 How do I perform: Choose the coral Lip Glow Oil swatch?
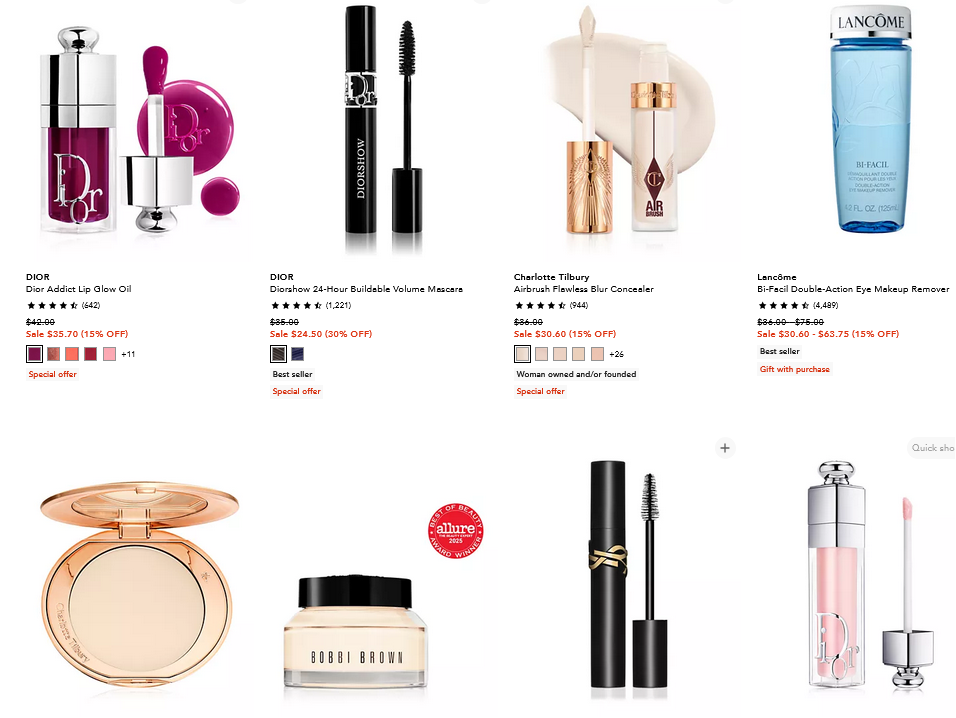72,354
